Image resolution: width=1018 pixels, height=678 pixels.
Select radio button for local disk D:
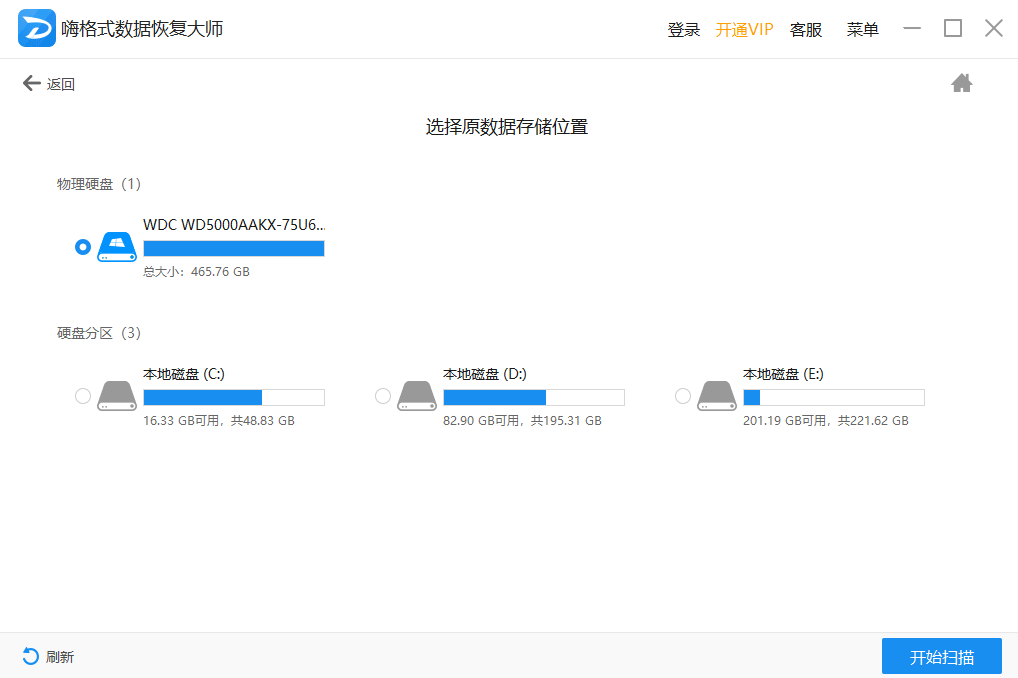pos(383,396)
